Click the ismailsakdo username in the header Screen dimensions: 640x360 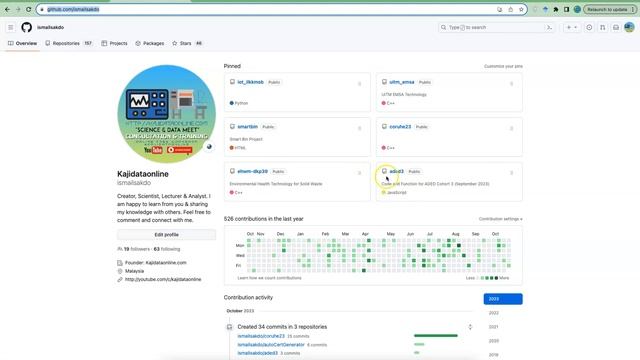point(50,27)
